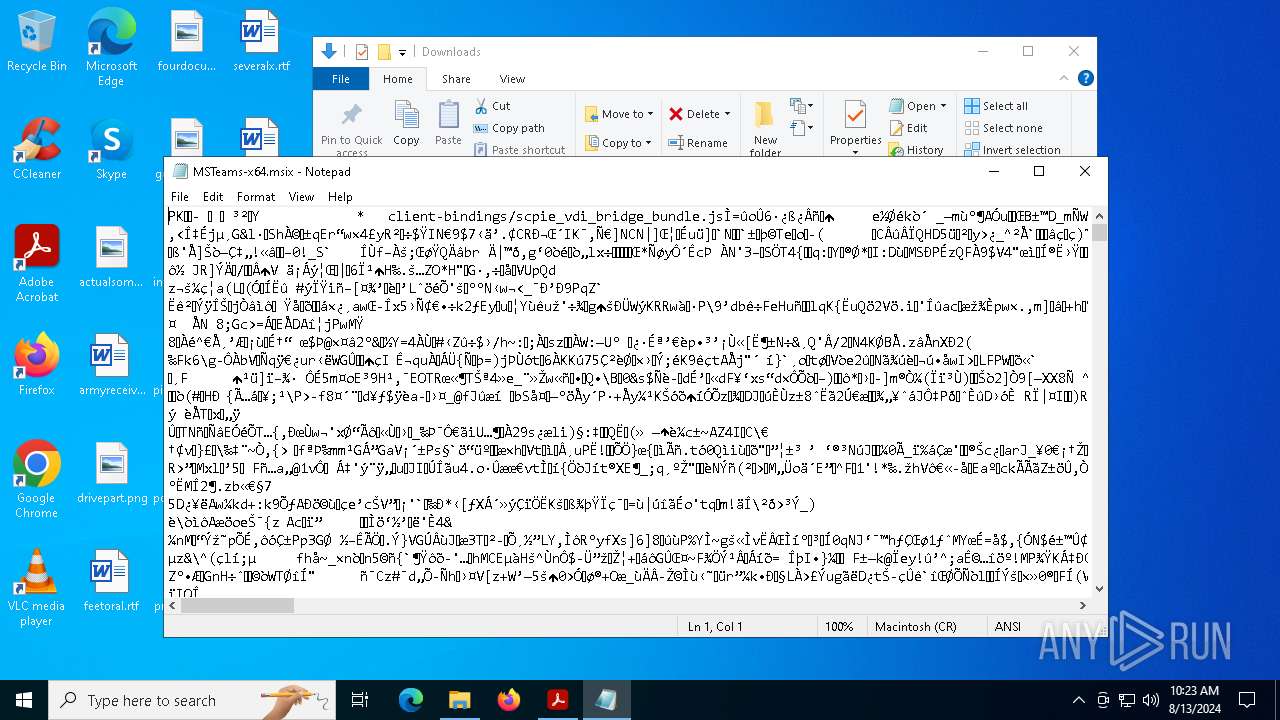The image size is (1280, 720).
Task: Open Notepad Format menu
Action: (x=256, y=197)
